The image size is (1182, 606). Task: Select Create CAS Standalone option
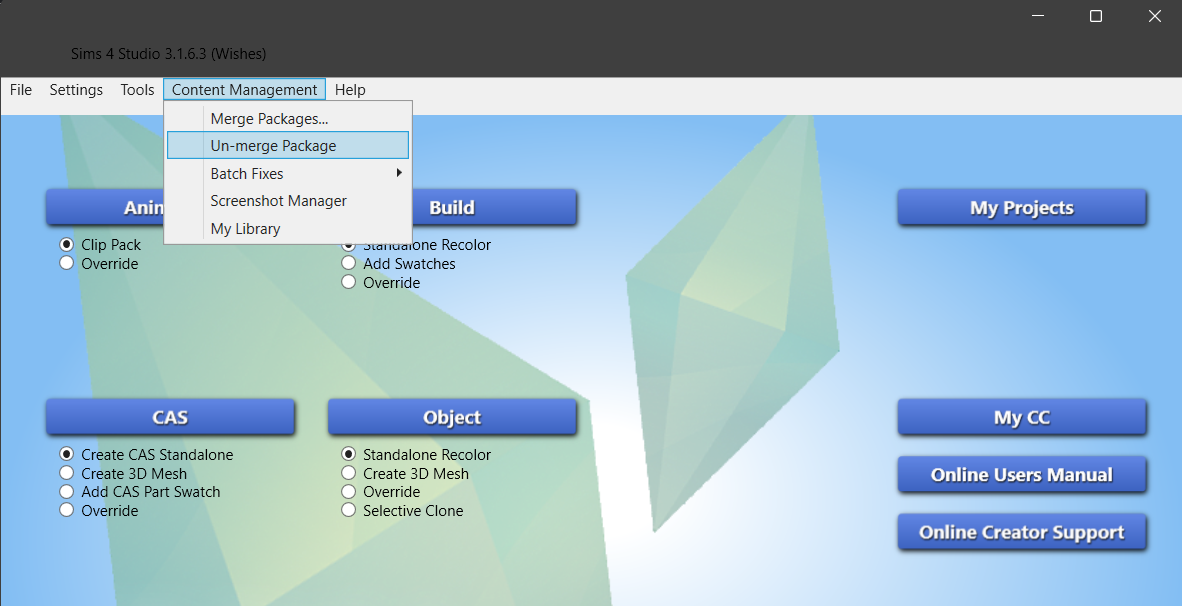[146, 454]
